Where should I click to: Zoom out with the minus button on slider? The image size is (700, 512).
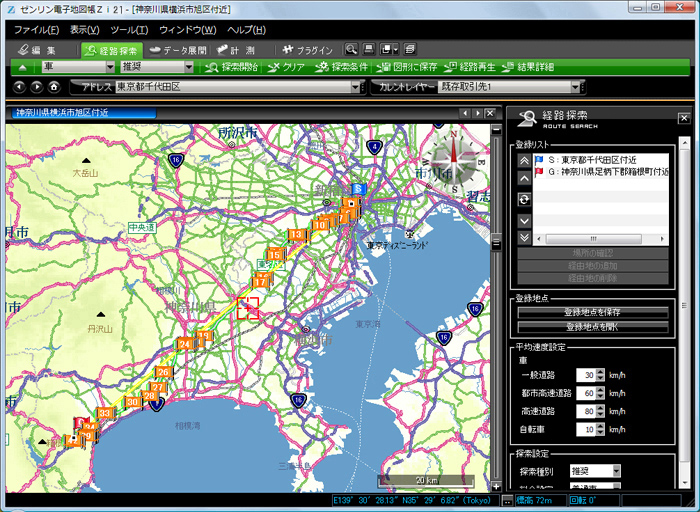click(496, 130)
